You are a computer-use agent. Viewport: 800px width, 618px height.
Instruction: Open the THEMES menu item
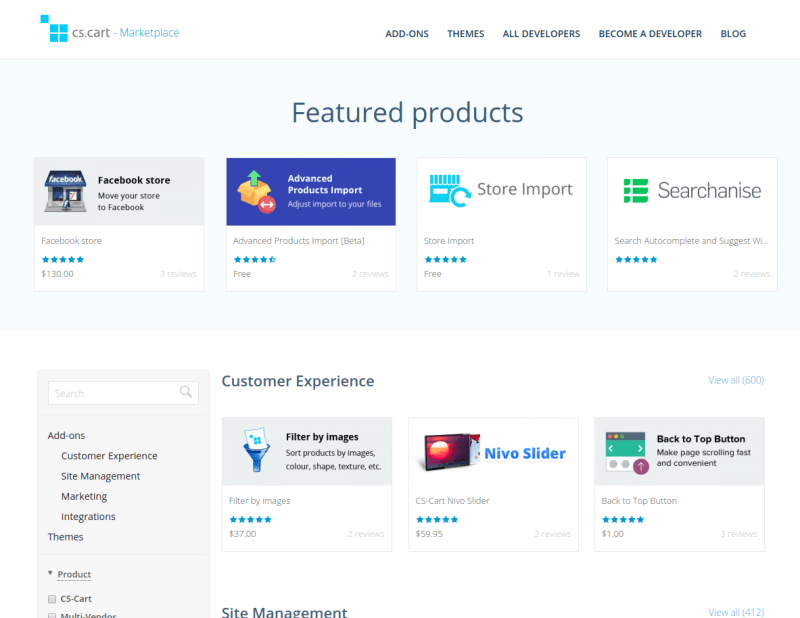[465, 33]
